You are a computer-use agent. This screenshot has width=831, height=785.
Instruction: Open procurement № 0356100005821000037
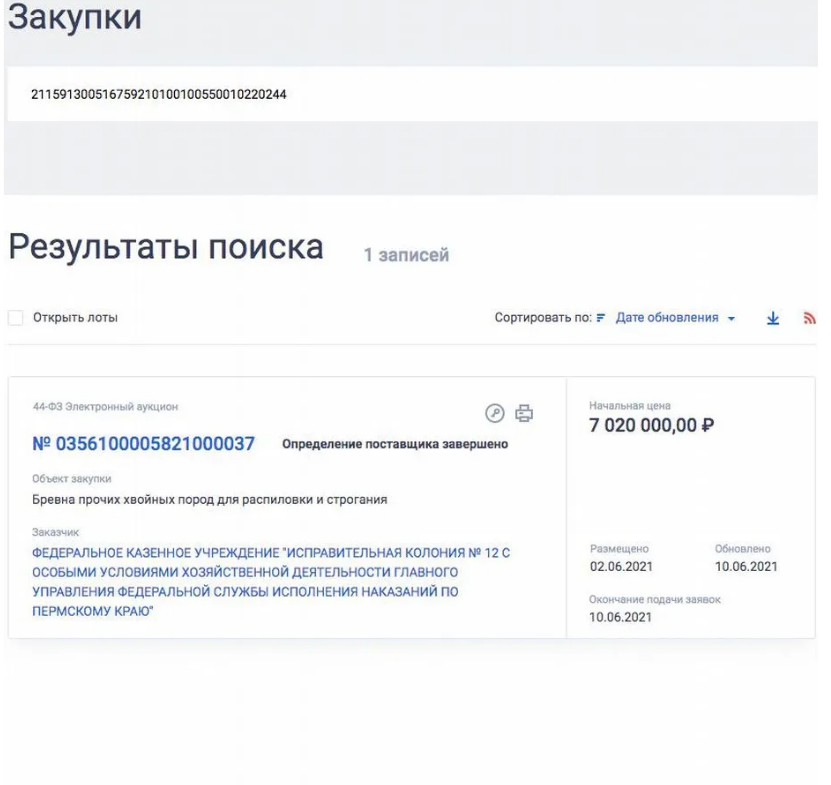pos(144,444)
